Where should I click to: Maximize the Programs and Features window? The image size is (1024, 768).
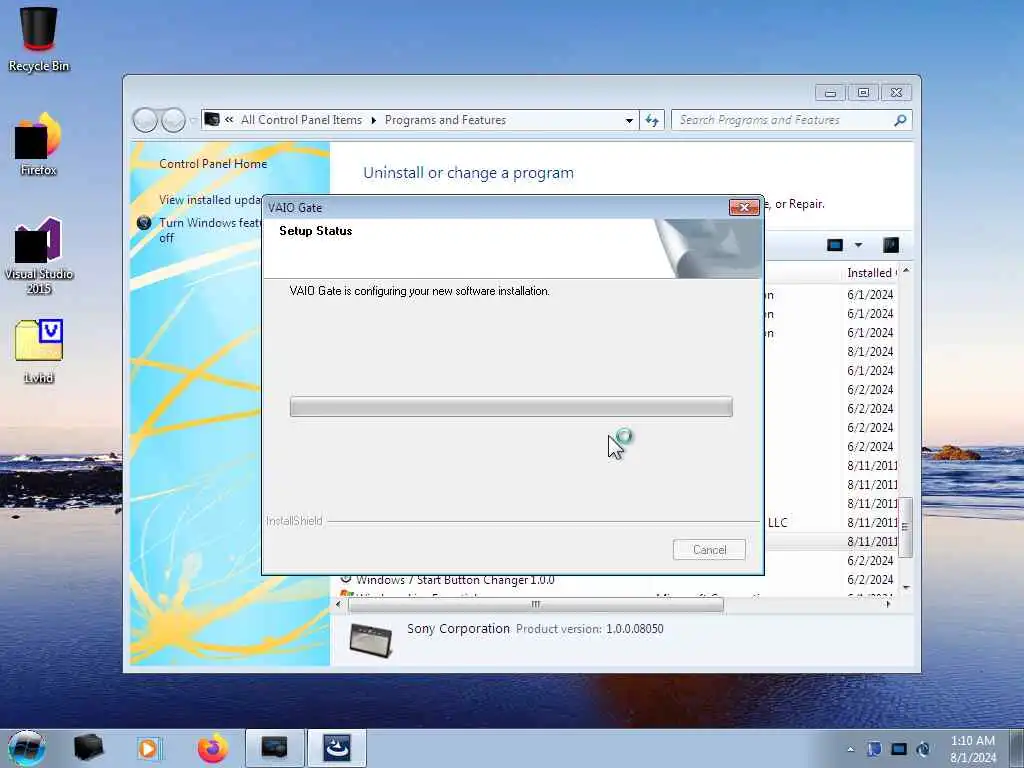(863, 93)
